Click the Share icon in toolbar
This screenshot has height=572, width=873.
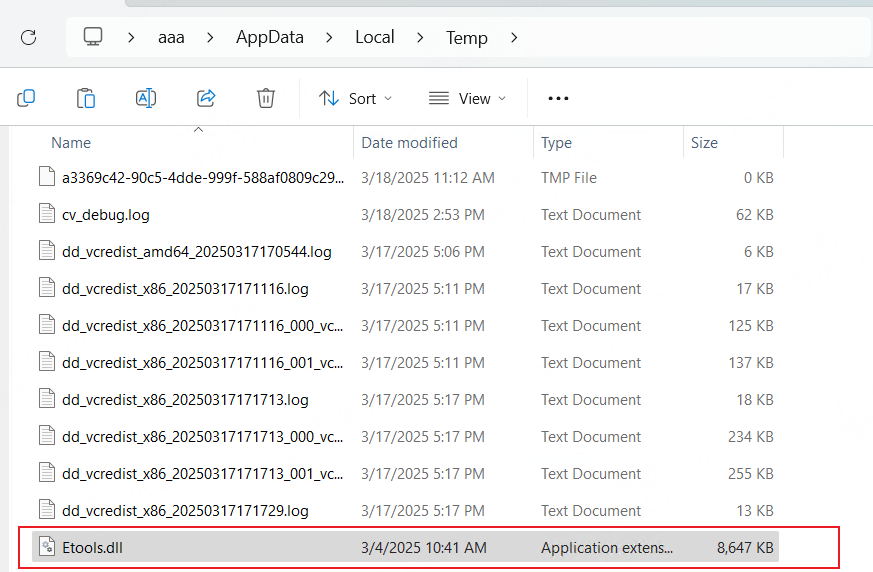[206, 98]
